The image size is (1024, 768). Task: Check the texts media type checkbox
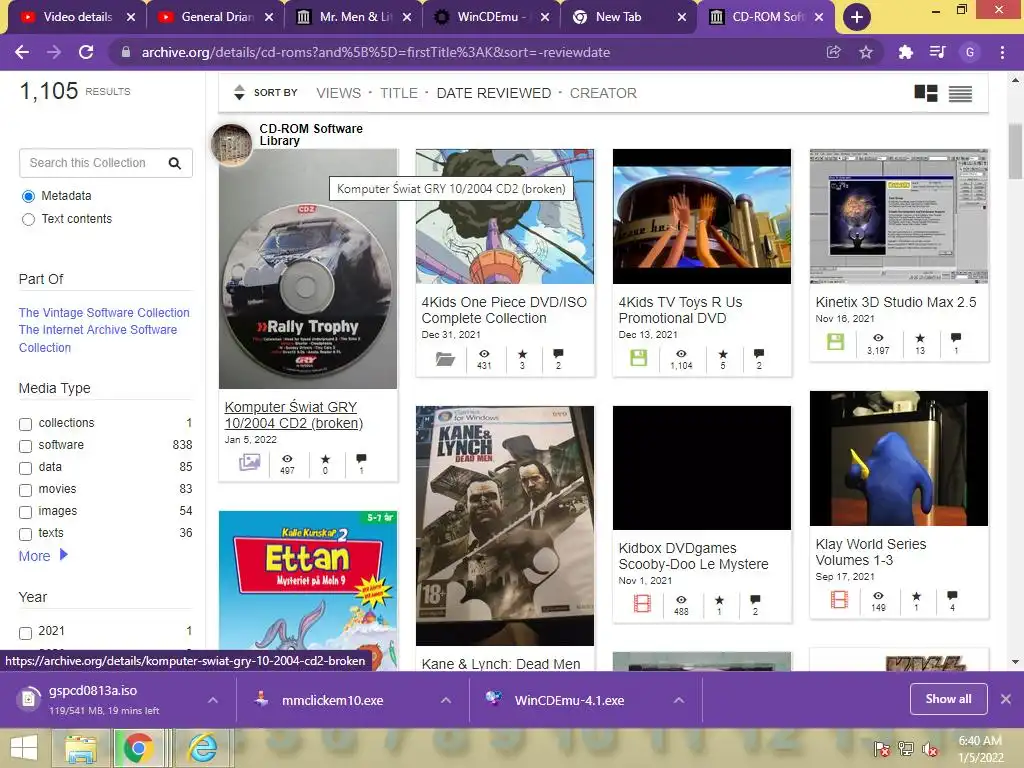pyautogui.click(x=25, y=534)
